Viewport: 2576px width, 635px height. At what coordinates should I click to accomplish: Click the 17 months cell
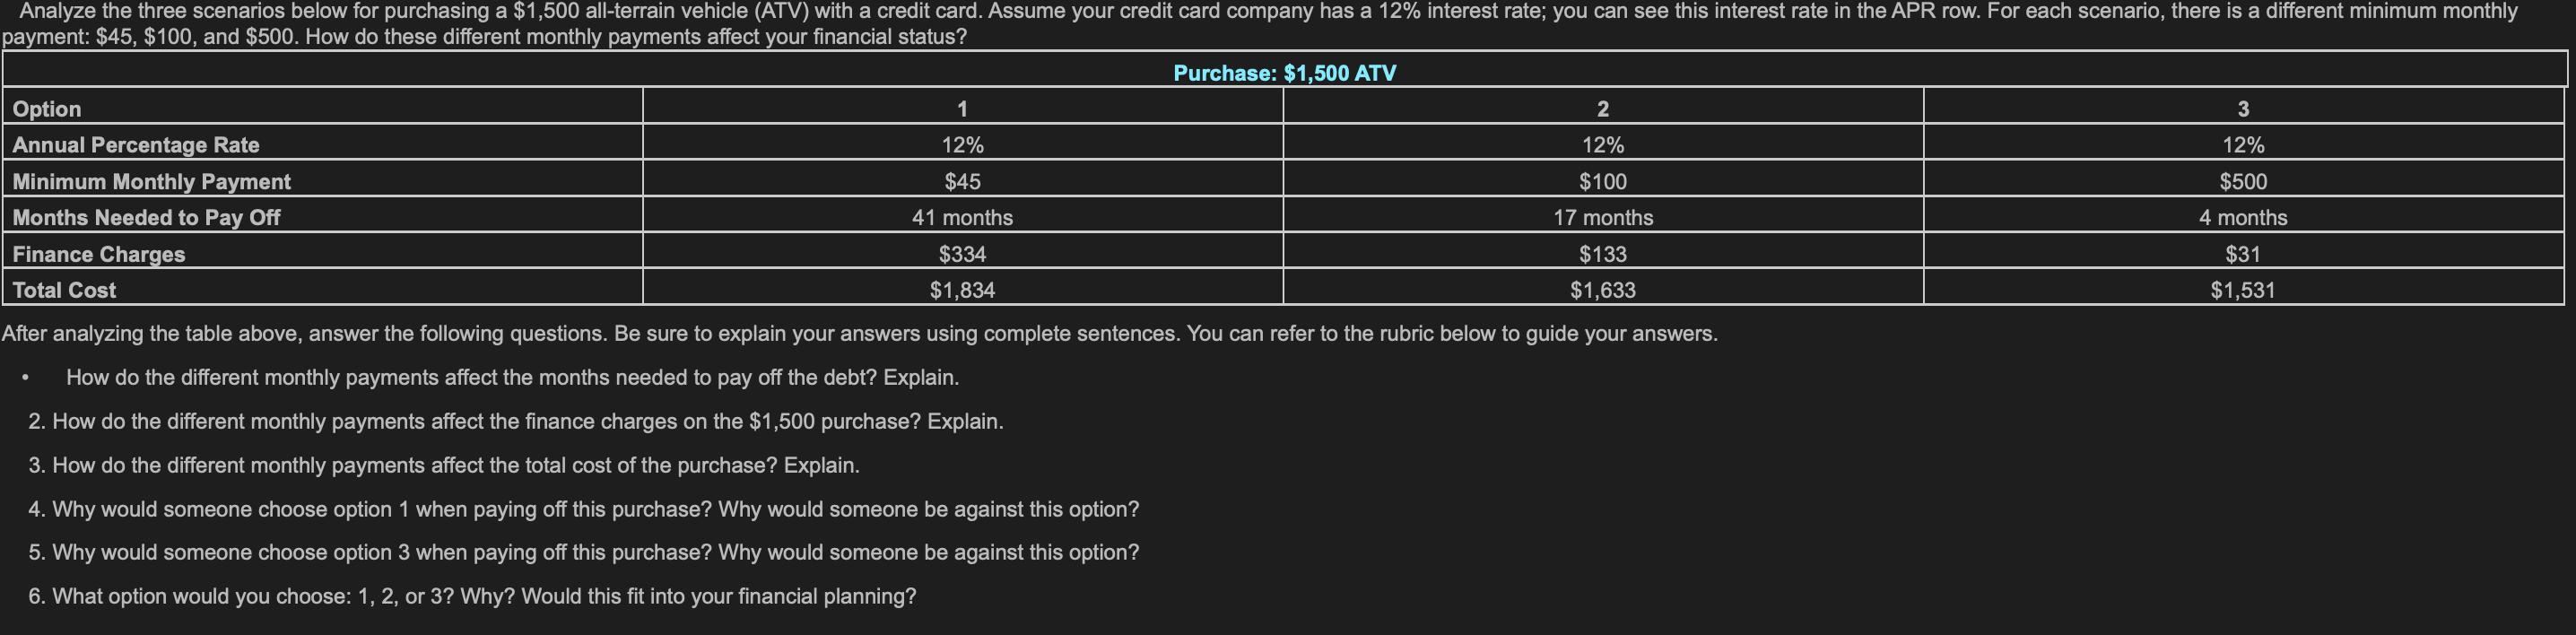click(x=1603, y=217)
